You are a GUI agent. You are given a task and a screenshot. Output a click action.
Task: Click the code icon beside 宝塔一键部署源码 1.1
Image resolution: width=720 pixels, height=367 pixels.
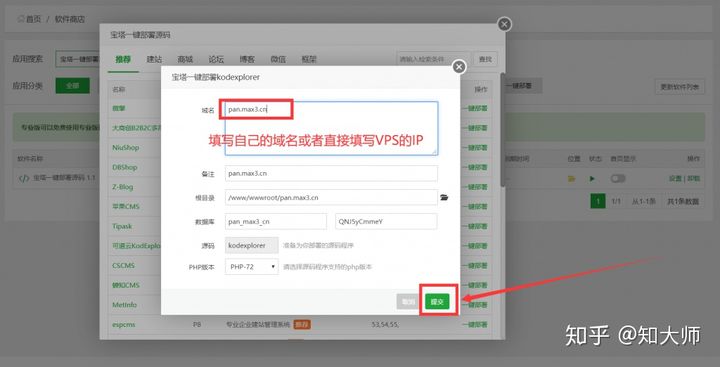pyautogui.click(x=24, y=178)
